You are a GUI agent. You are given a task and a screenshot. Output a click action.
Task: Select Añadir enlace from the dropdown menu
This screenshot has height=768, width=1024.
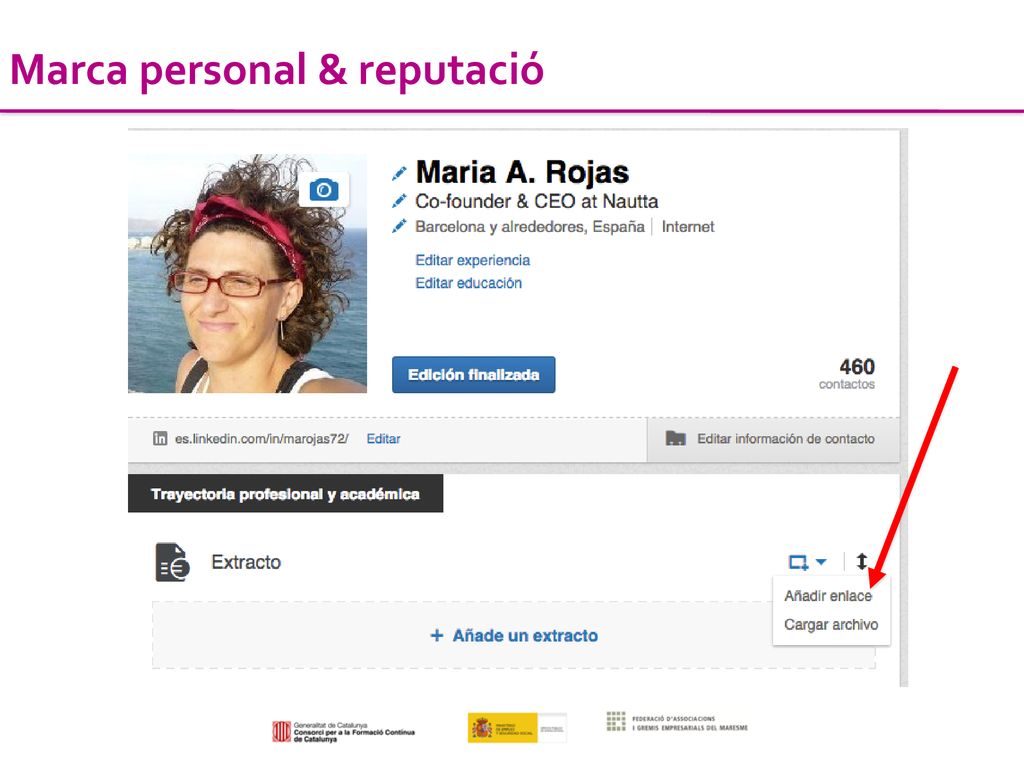point(828,596)
